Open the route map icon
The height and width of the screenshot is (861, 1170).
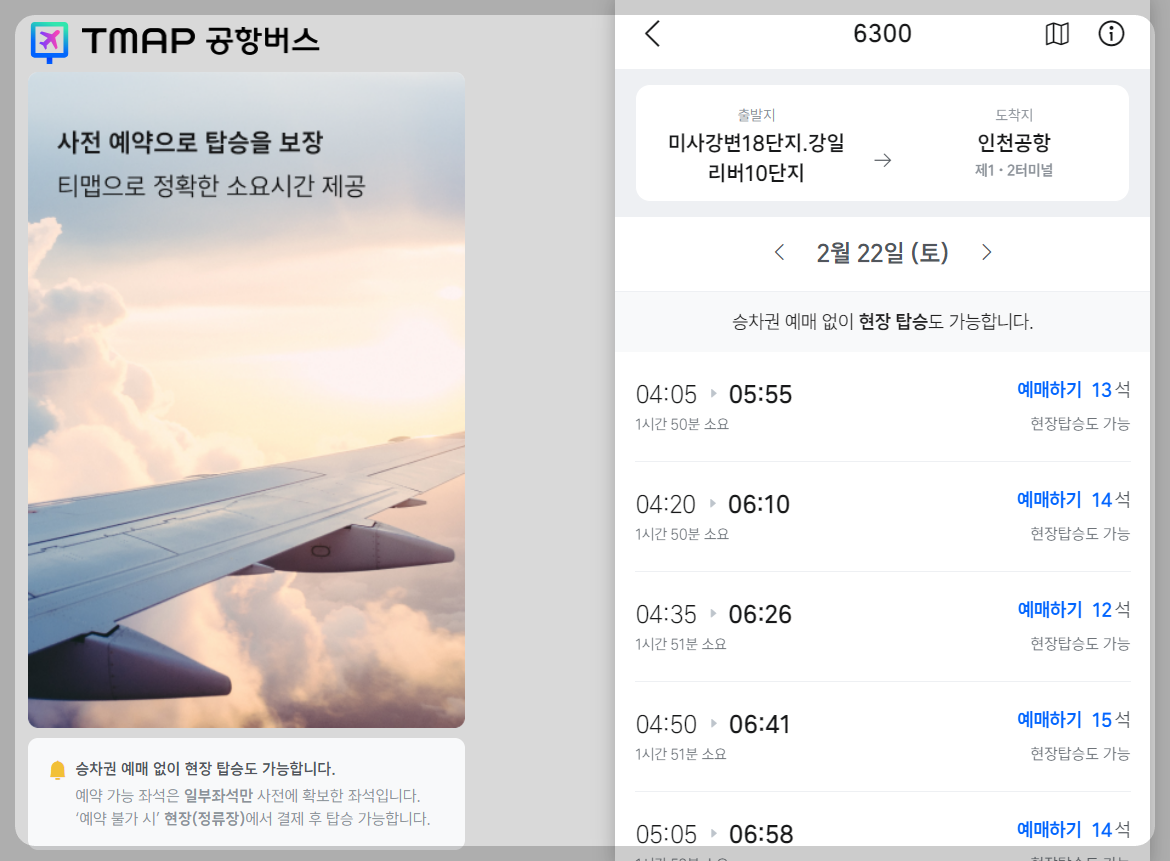[x=1057, y=34]
